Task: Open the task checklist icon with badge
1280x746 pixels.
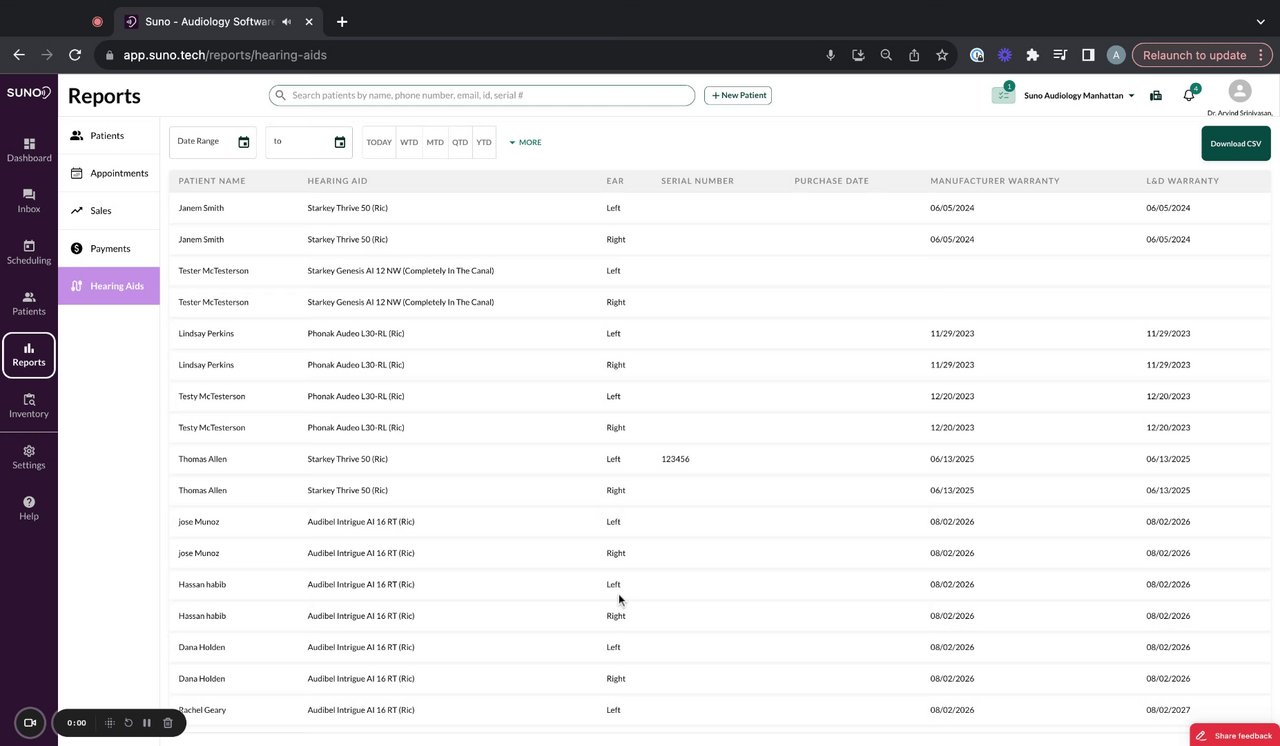Action: click(1003, 95)
